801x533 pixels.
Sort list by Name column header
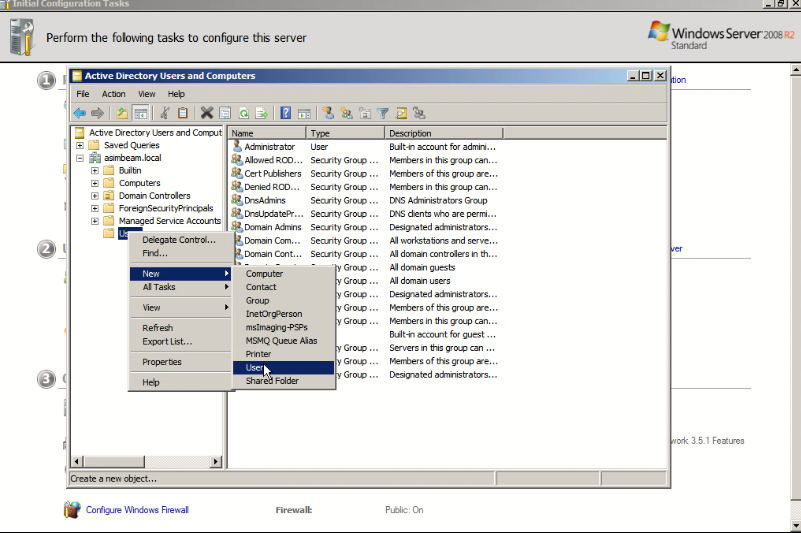pyautogui.click(x=267, y=133)
